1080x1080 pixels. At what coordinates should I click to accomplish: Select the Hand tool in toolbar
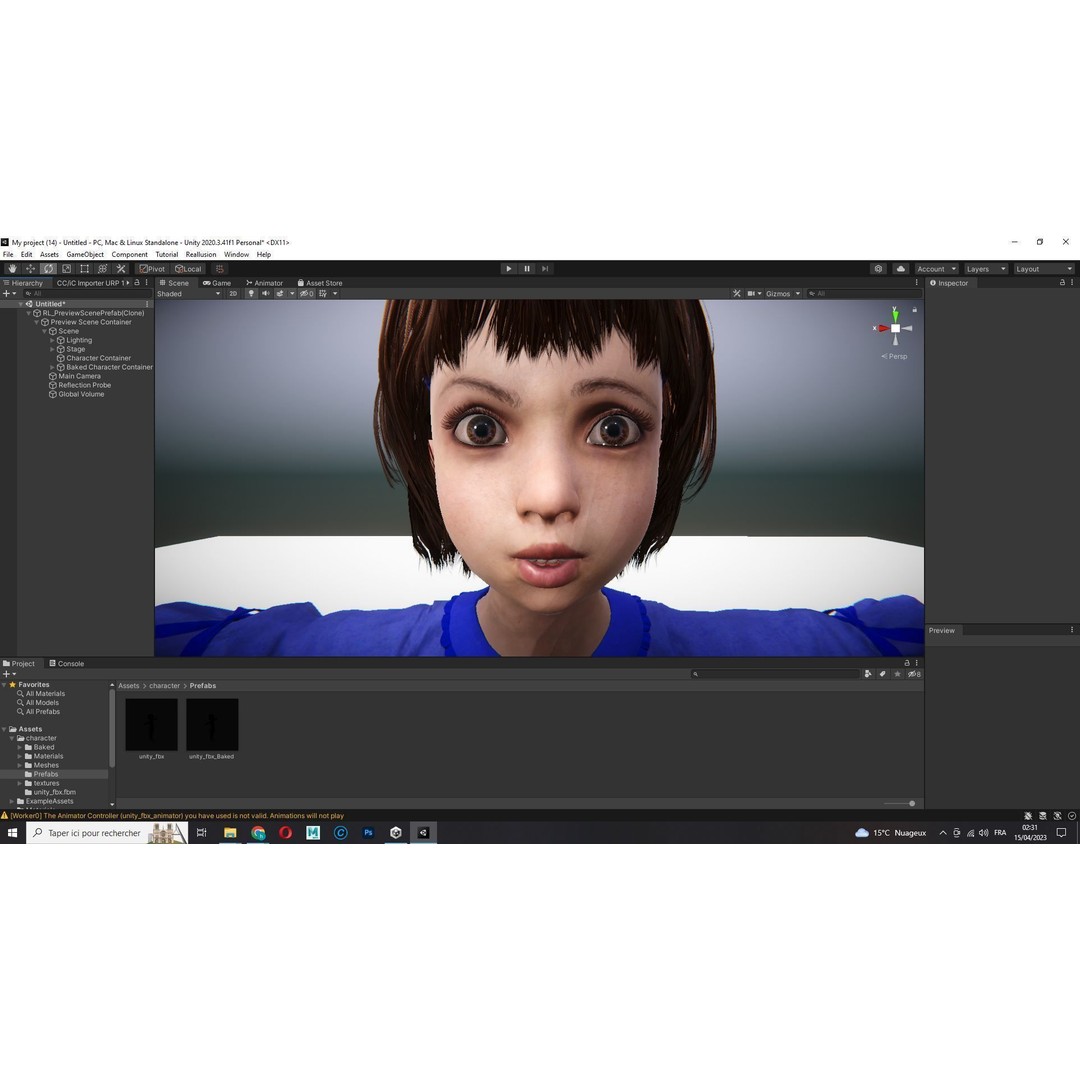point(12,269)
